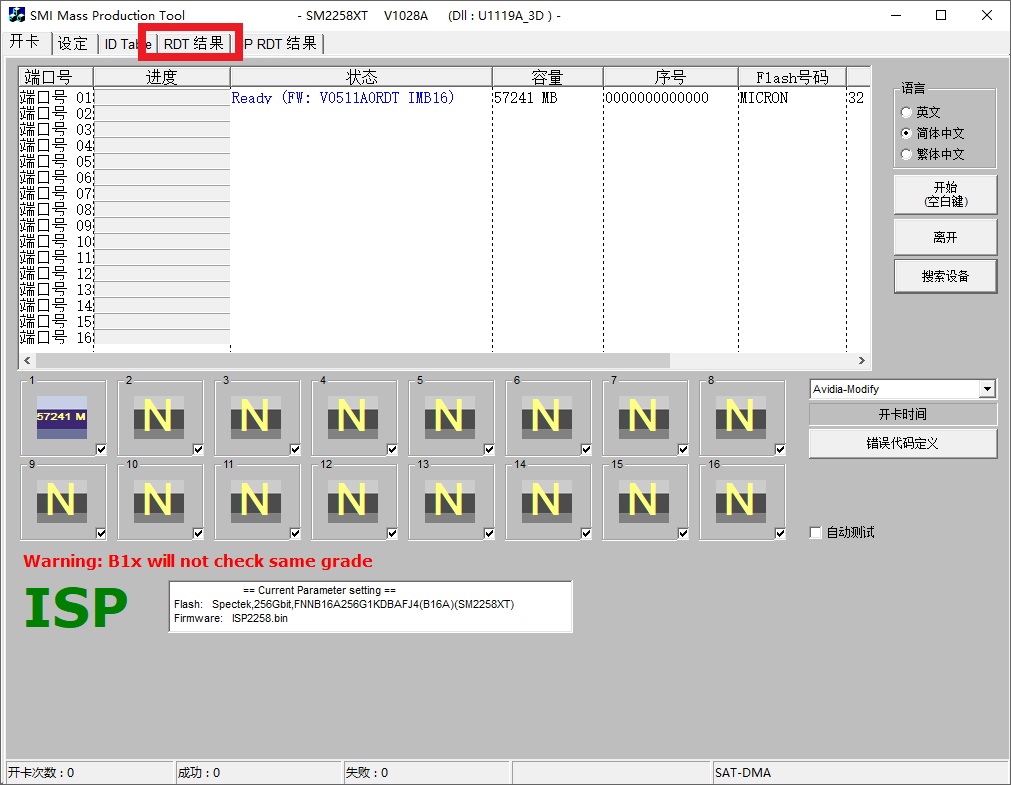
Task: Click the horizontal scrollbar left arrow
Action: [x=27, y=360]
